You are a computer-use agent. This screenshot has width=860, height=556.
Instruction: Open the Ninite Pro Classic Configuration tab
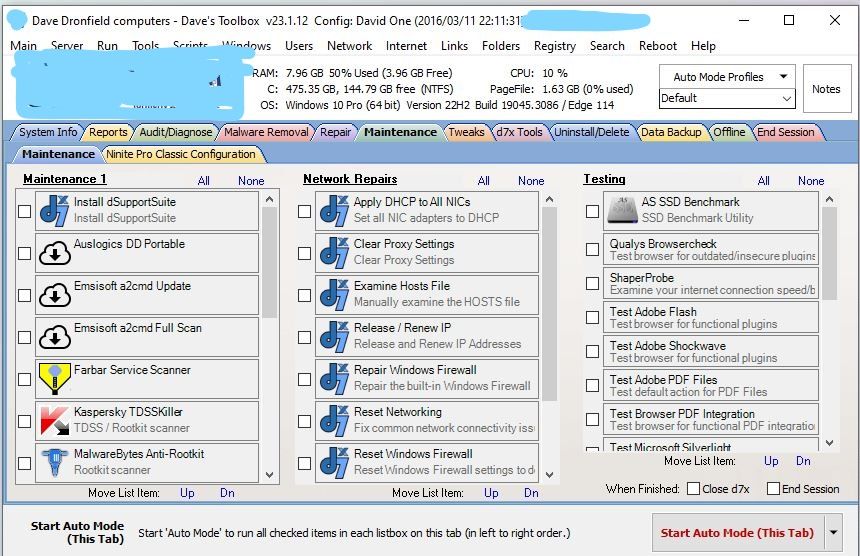181,154
